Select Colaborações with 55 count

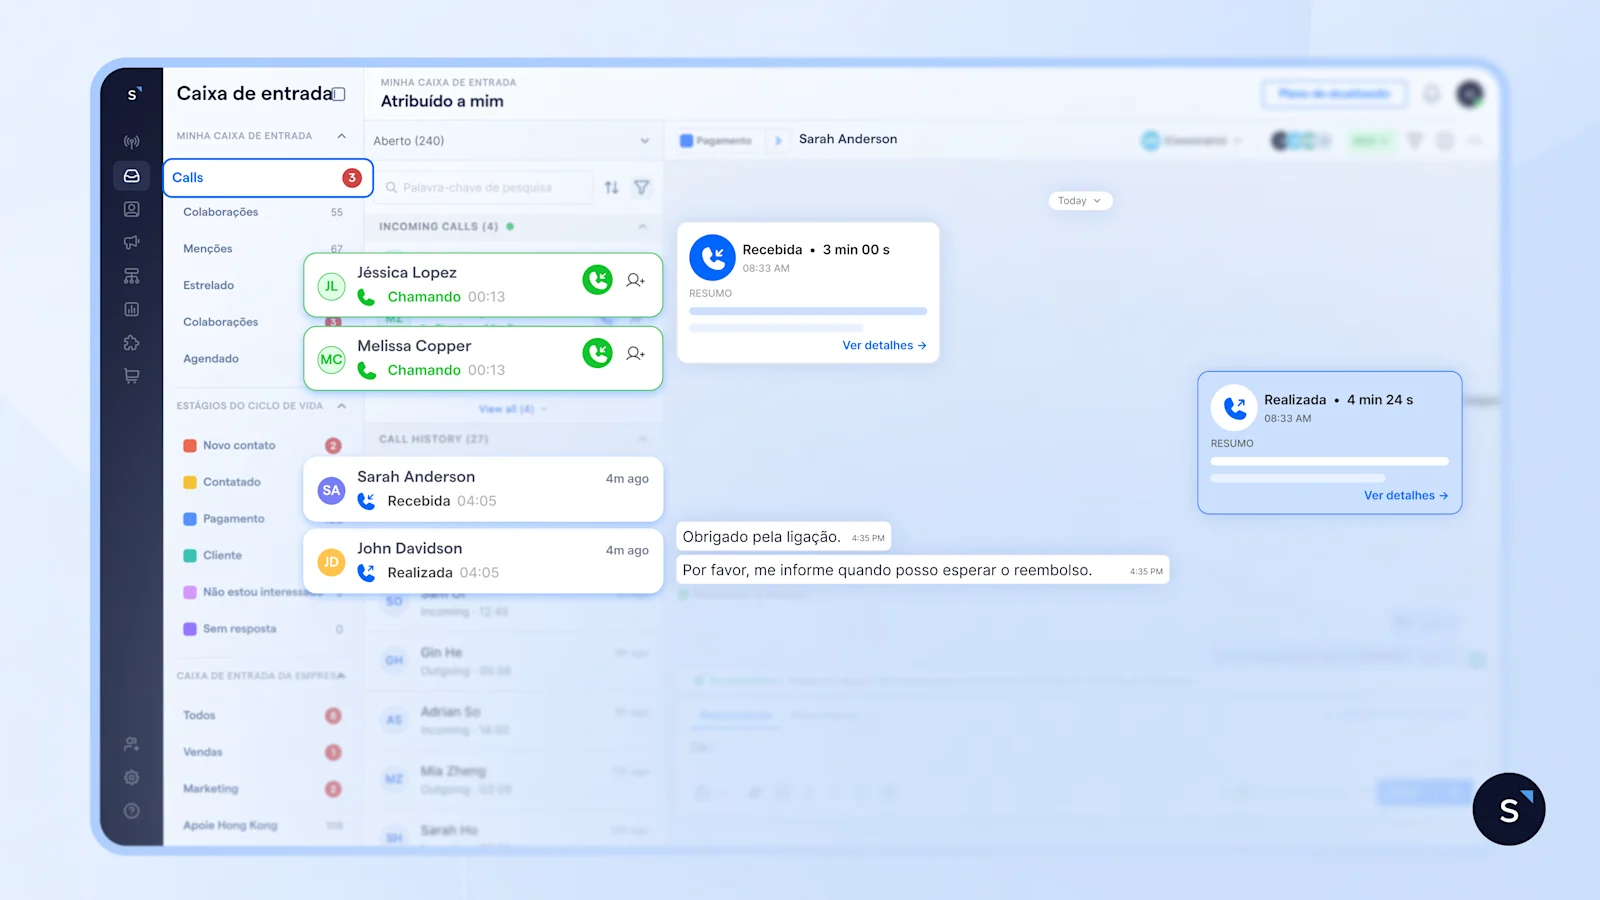262,212
